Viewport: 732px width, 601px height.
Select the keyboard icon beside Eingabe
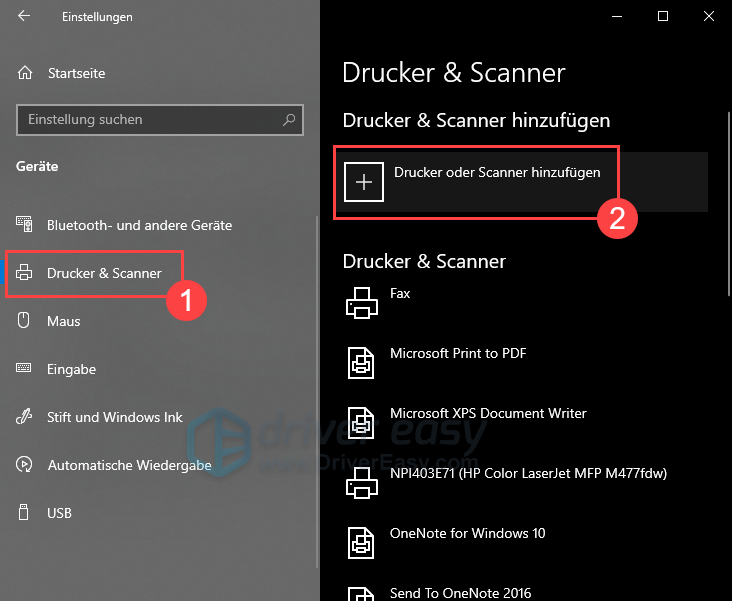point(24,368)
